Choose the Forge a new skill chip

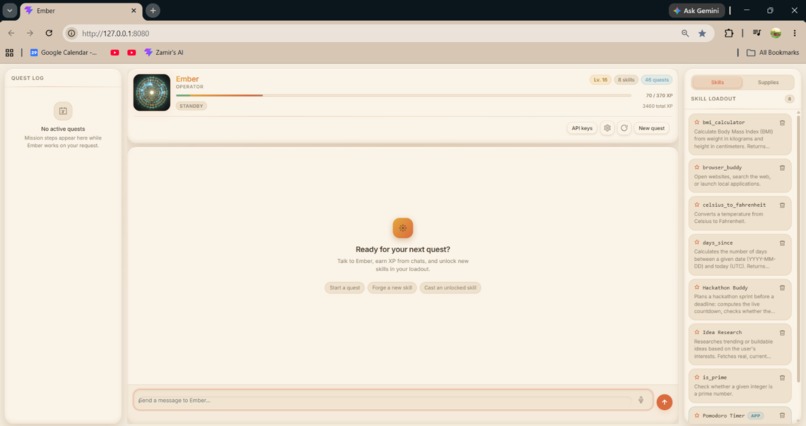pyautogui.click(x=392, y=288)
